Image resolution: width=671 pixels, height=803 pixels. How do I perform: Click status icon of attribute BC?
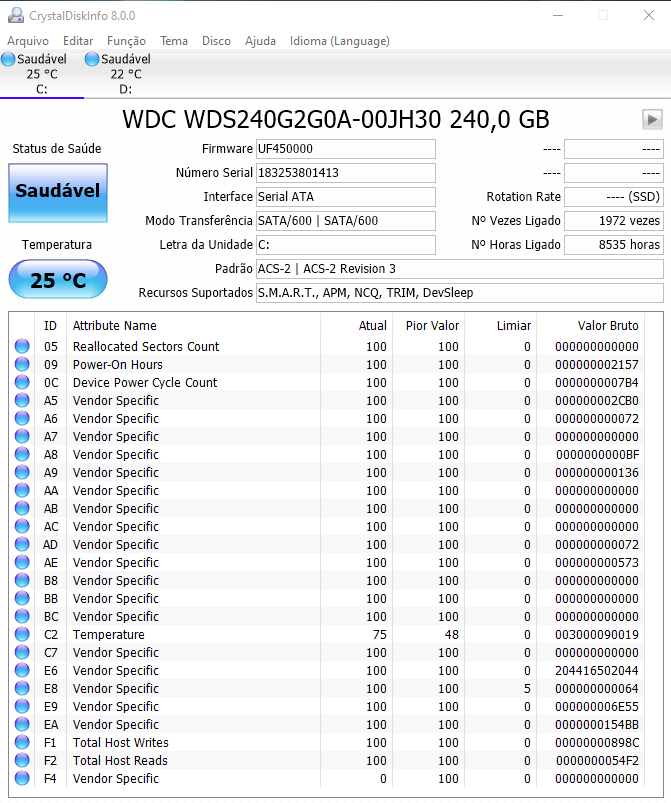[22, 616]
